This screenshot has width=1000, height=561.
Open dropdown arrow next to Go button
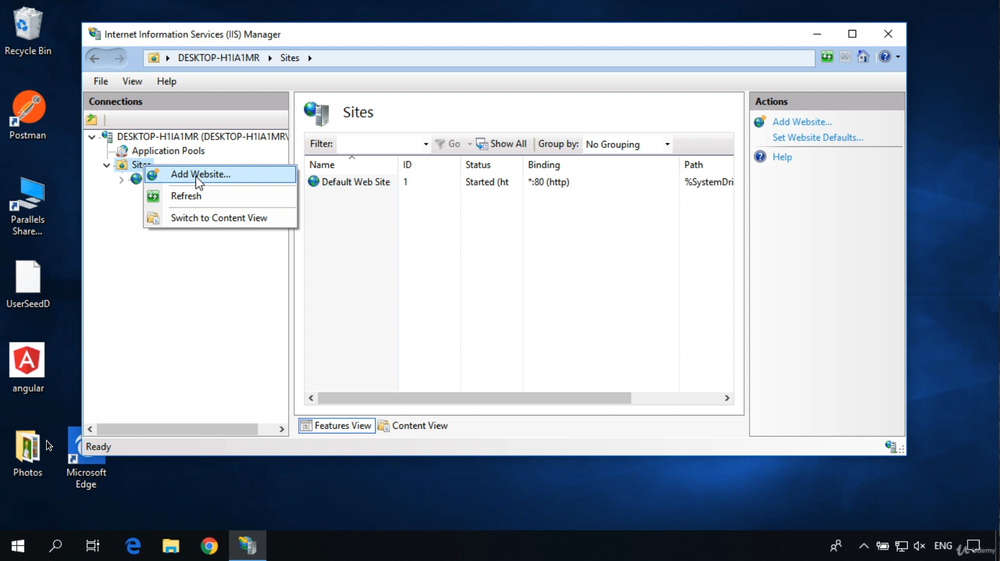click(x=469, y=144)
